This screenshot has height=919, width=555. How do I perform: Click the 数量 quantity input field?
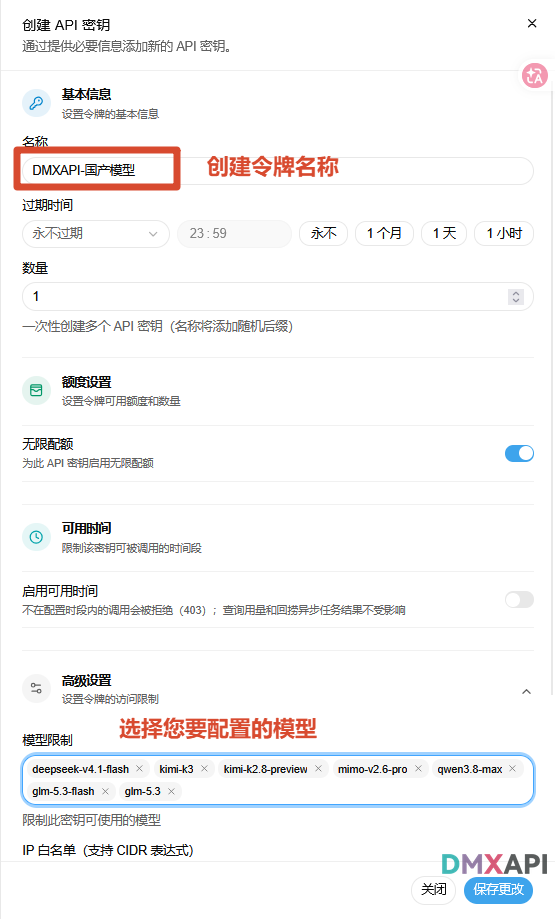(x=278, y=297)
